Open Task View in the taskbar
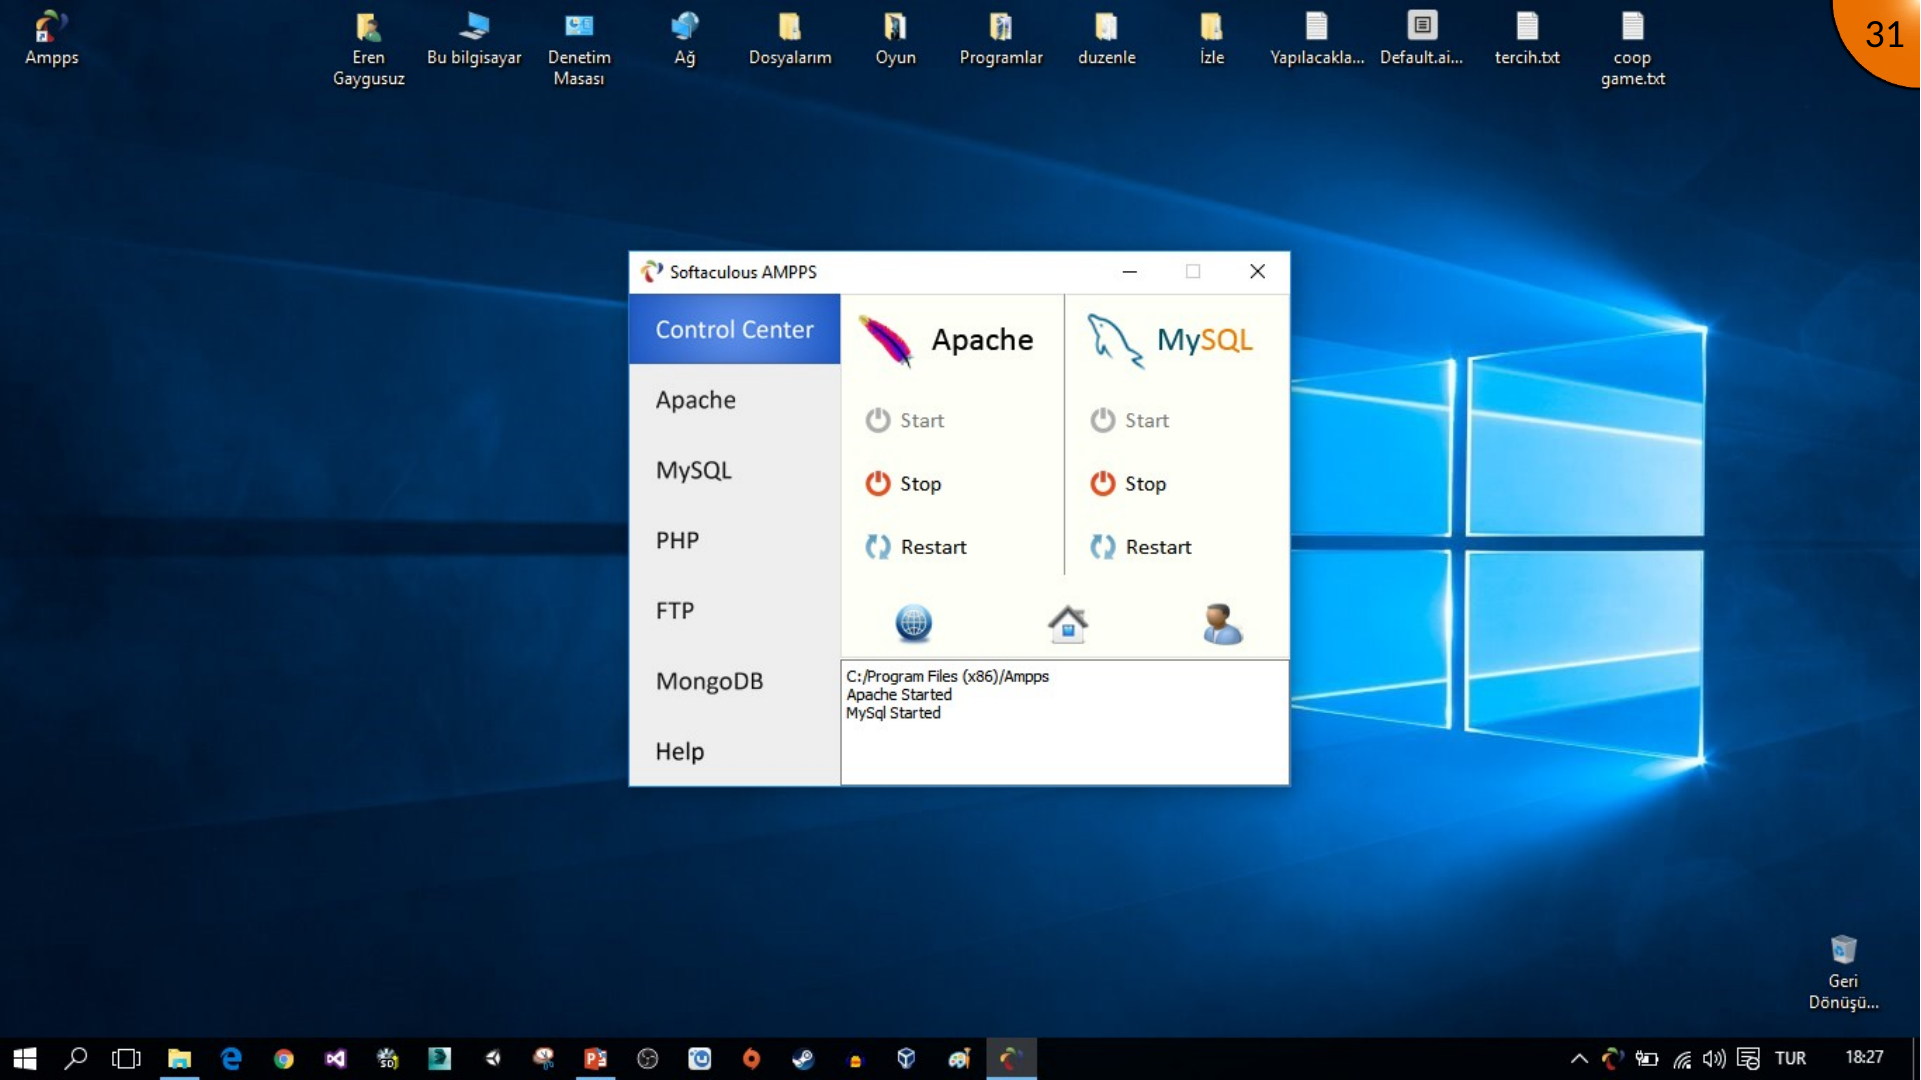The image size is (1921, 1080). pos(127,1058)
